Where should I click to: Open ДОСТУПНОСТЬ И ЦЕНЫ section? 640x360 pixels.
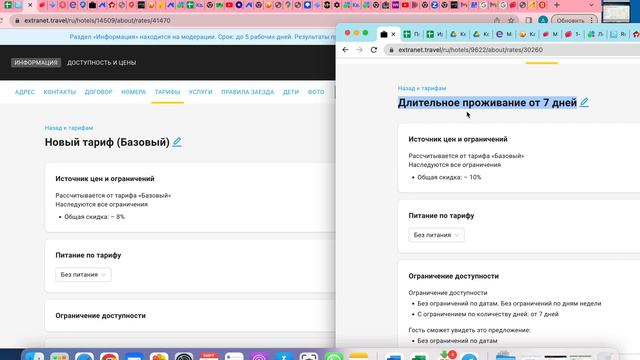pyautogui.click(x=102, y=62)
